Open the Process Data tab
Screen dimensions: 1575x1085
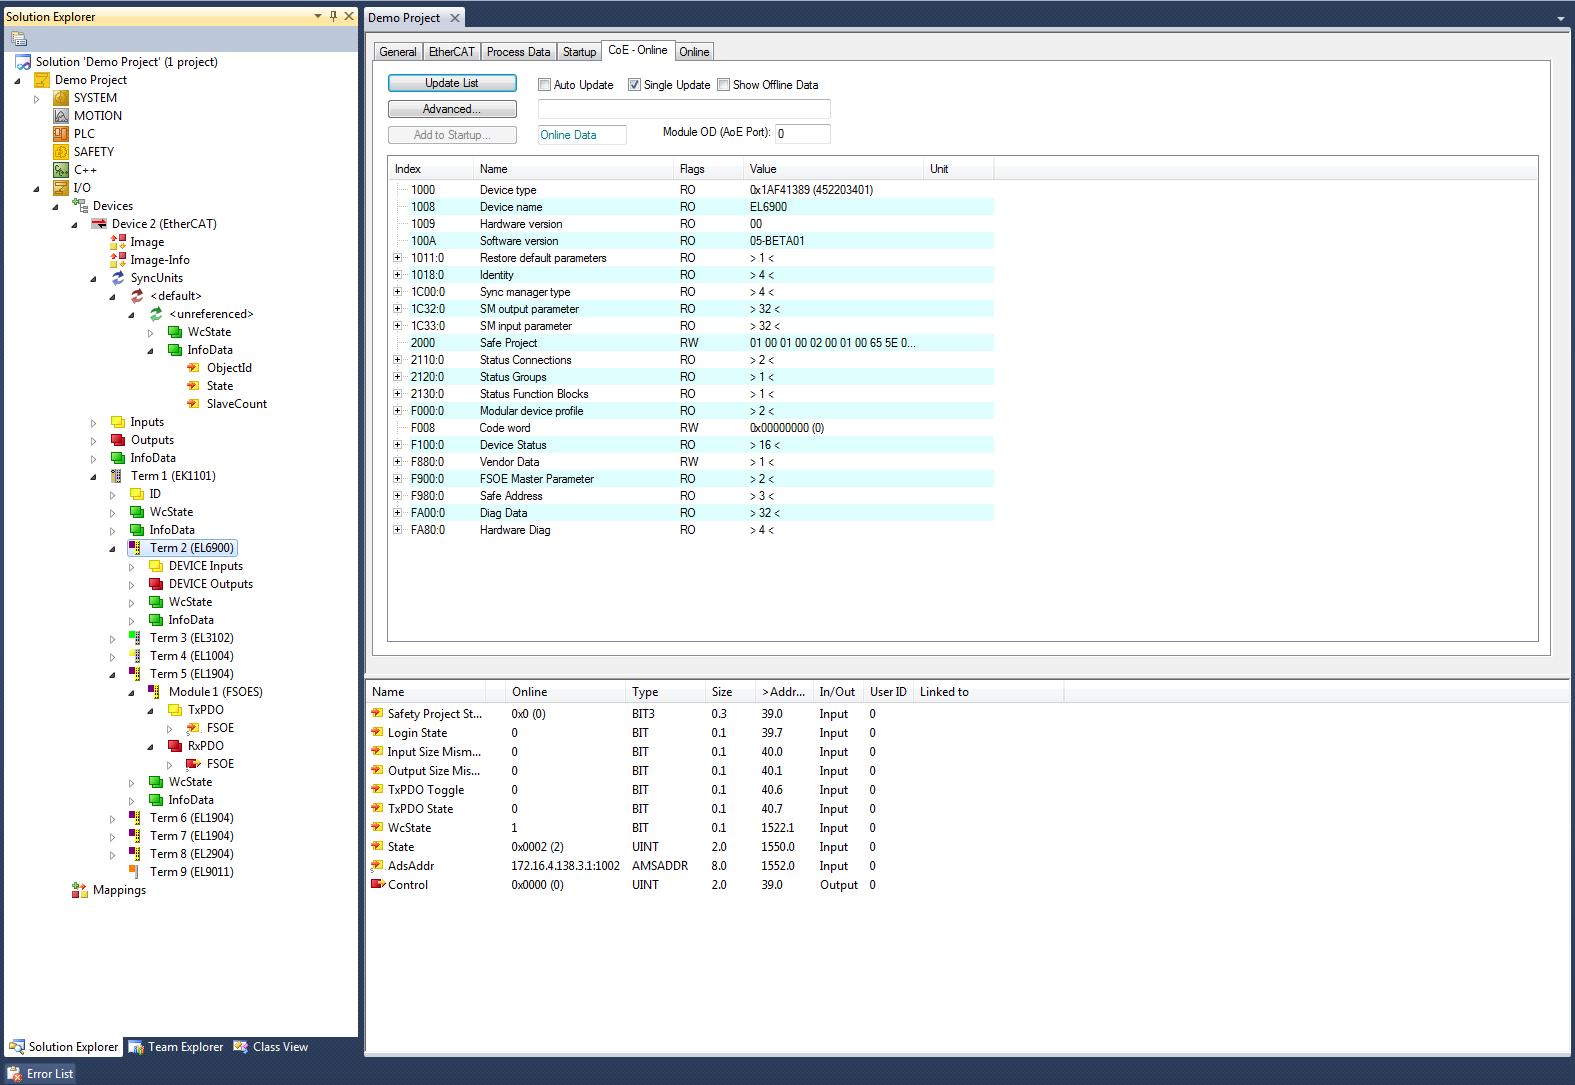518,52
